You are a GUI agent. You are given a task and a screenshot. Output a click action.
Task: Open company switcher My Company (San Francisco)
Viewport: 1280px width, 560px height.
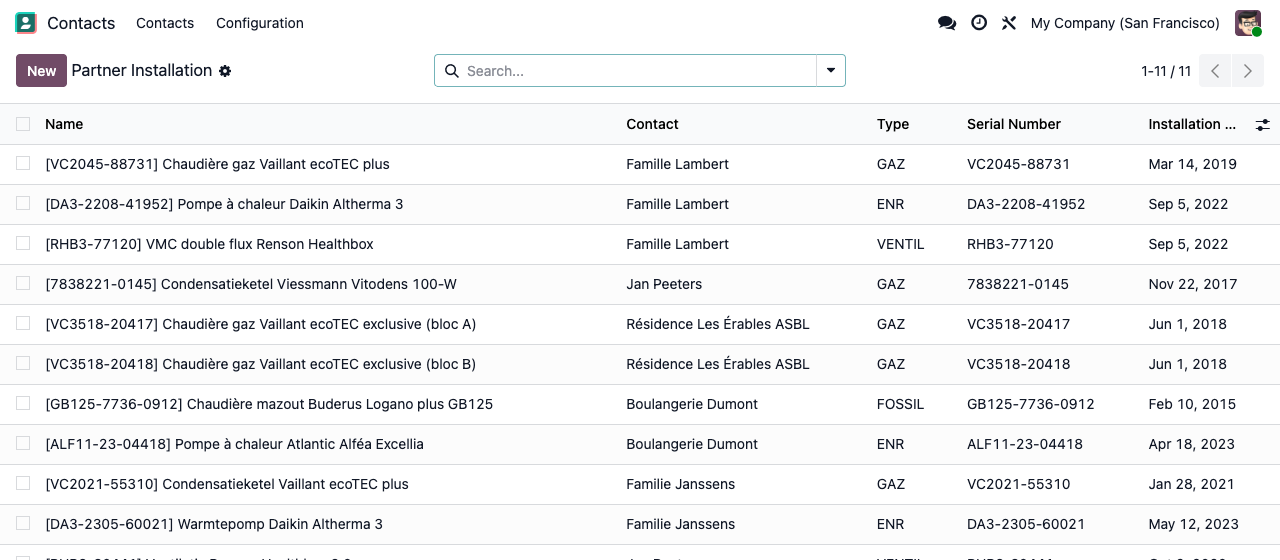click(1125, 23)
